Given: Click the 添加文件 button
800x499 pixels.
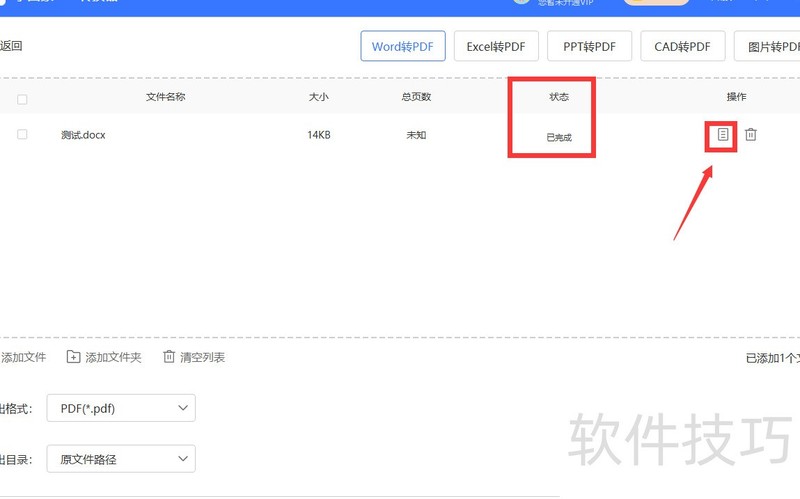Looking at the screenshot, I should 23,357.
